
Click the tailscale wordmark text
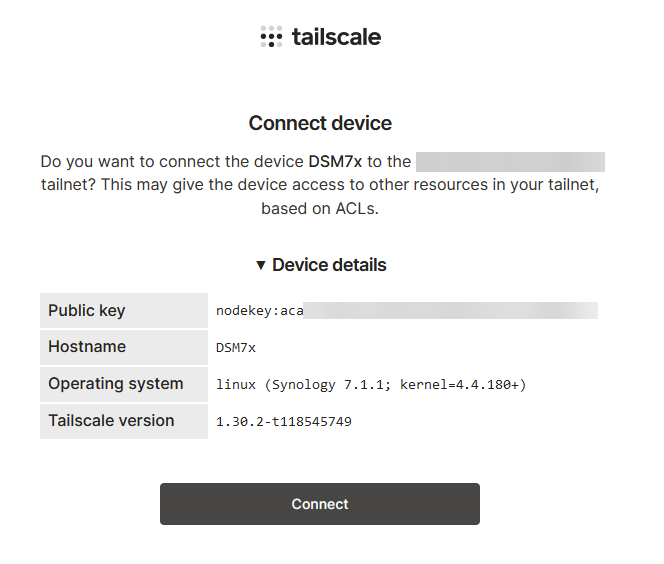pyautogui.click(x=337, y=37)
